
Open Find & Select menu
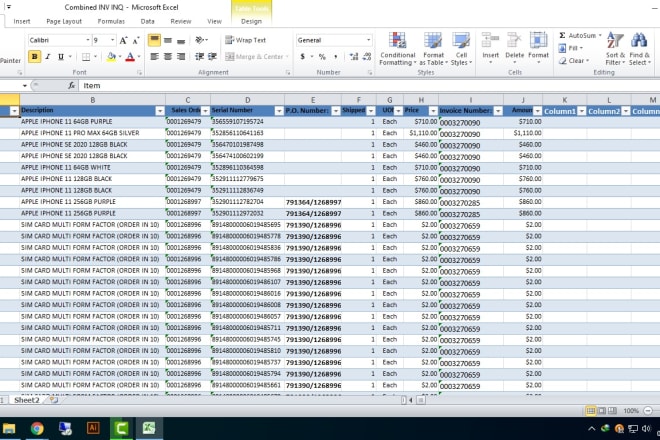639,49
